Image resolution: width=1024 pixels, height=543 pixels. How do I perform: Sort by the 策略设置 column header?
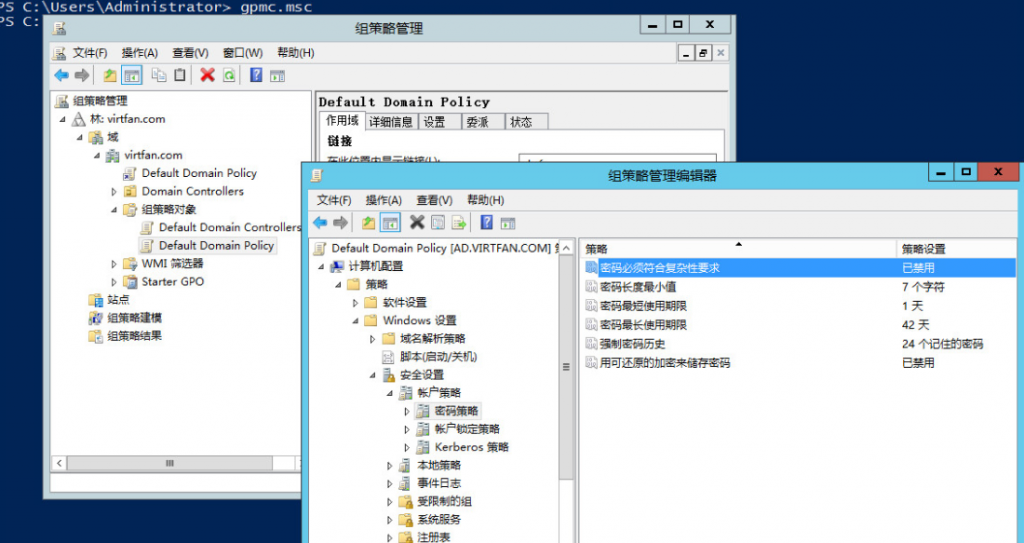coord(956,248)
